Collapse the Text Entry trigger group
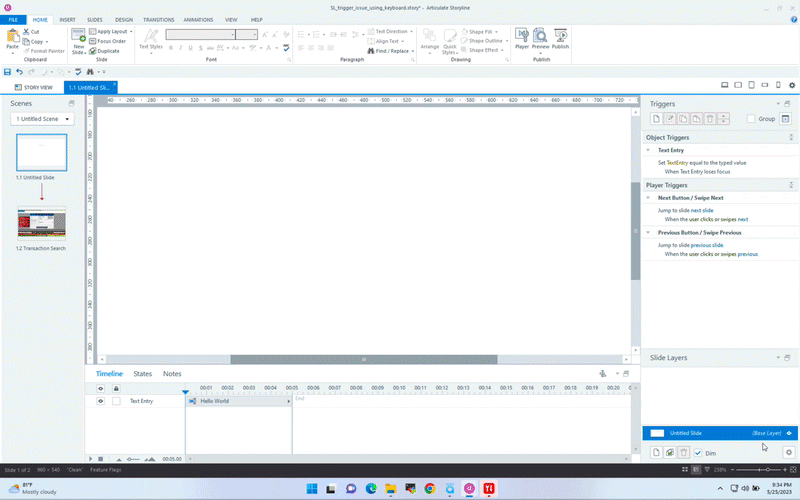The width and height of the screenshot is (800, 500). coord(648,150)
